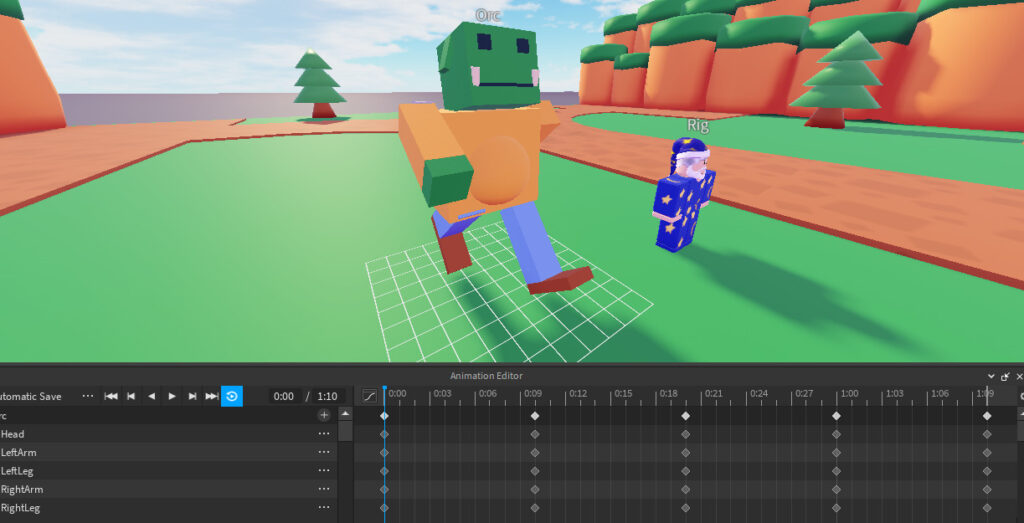Play the animation forward
Viewport: 1024px width, 523px height.
(172, 396)
